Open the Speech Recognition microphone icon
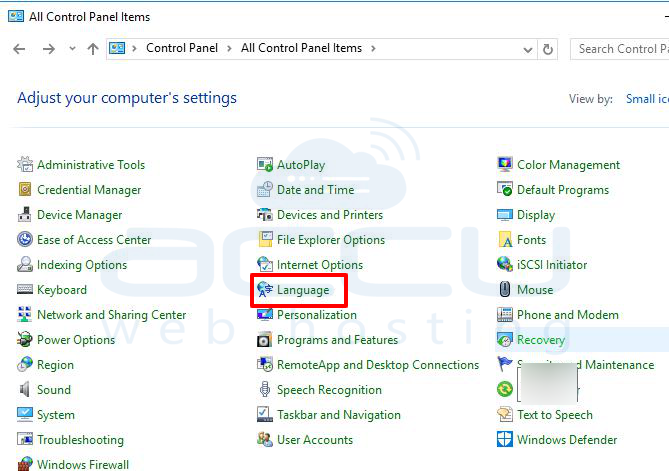The image size is (669, 471). pyautogui.click(x=265, y=390)
